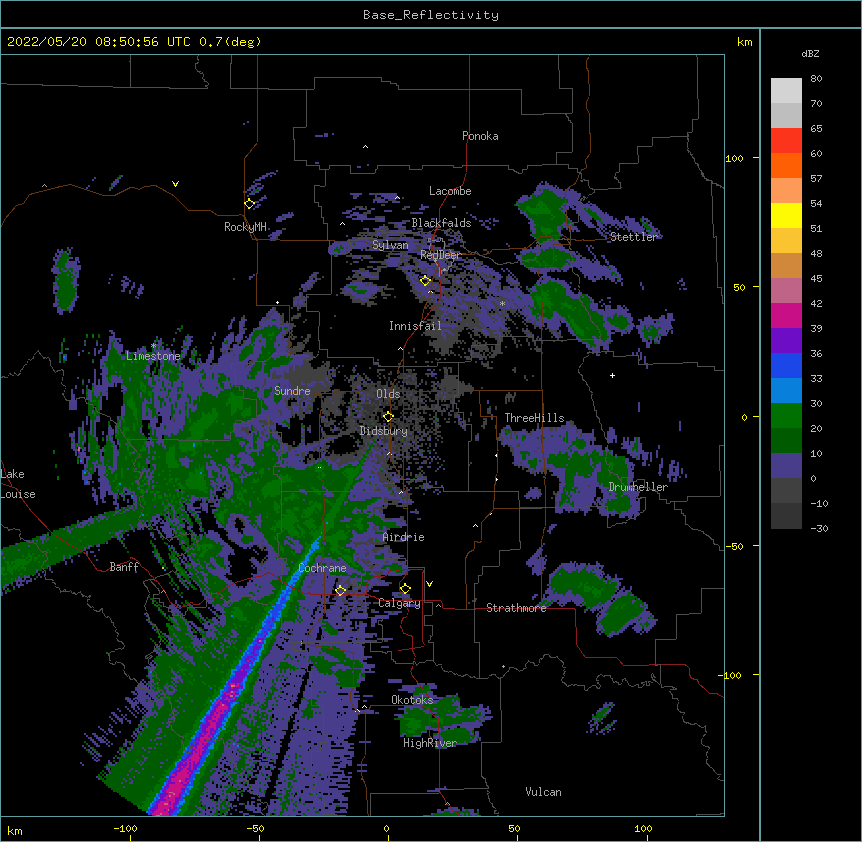Select the RockyMH label
The image size is (862, 842).
(x=245, y=227)
